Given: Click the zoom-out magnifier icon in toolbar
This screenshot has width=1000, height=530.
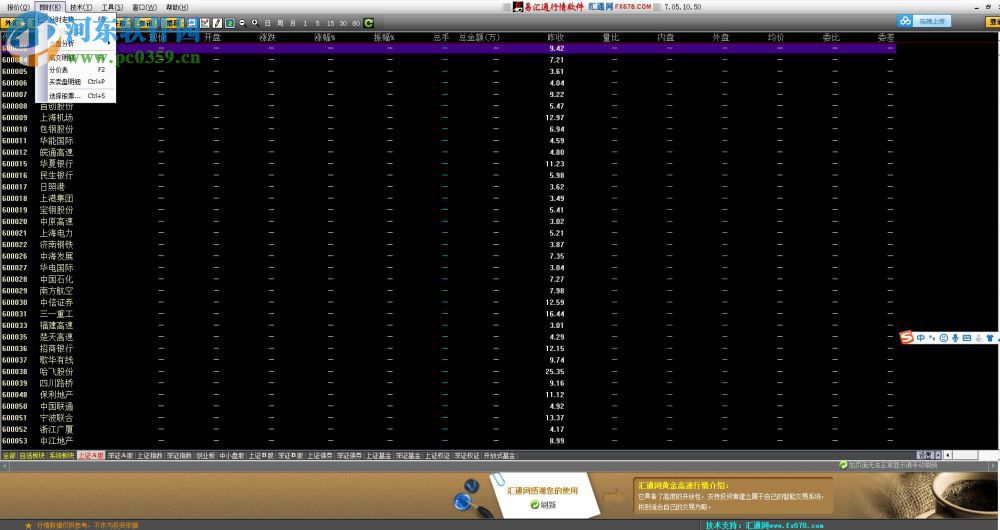Looking at the screenshot, I should coord(242,23).
